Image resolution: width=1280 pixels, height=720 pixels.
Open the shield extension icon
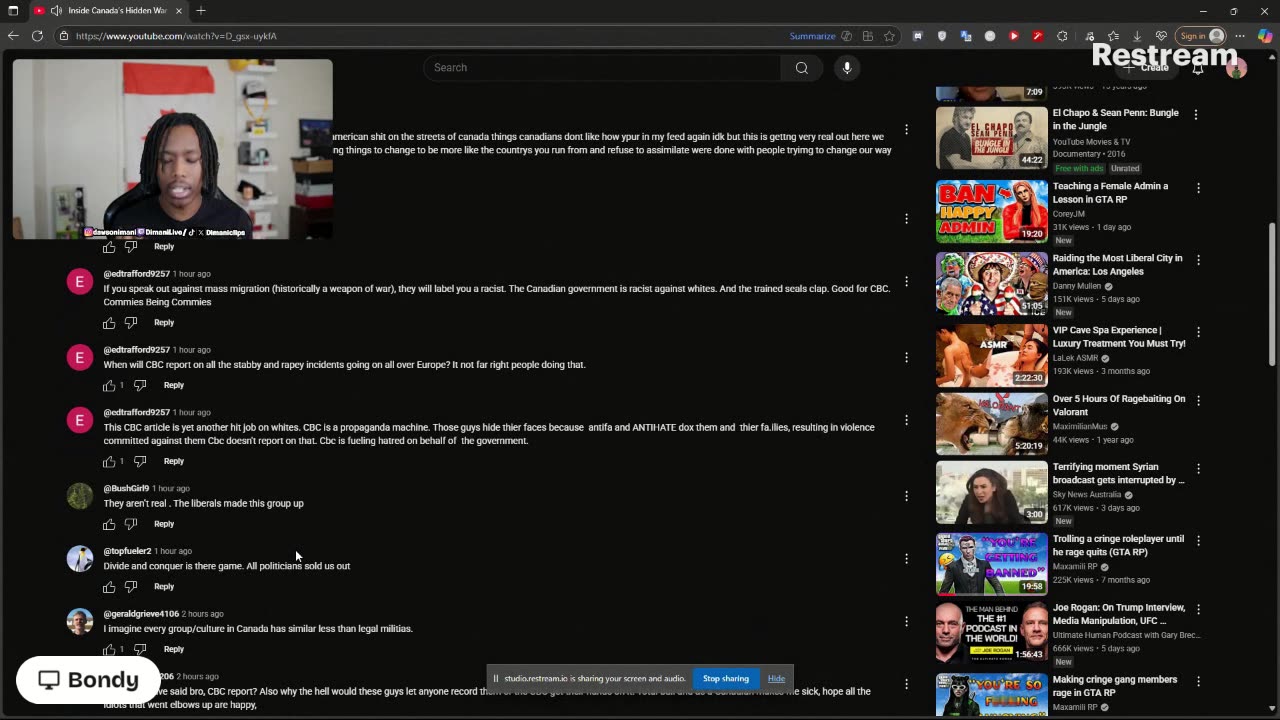pyautogui.click(x=942, y=36)
